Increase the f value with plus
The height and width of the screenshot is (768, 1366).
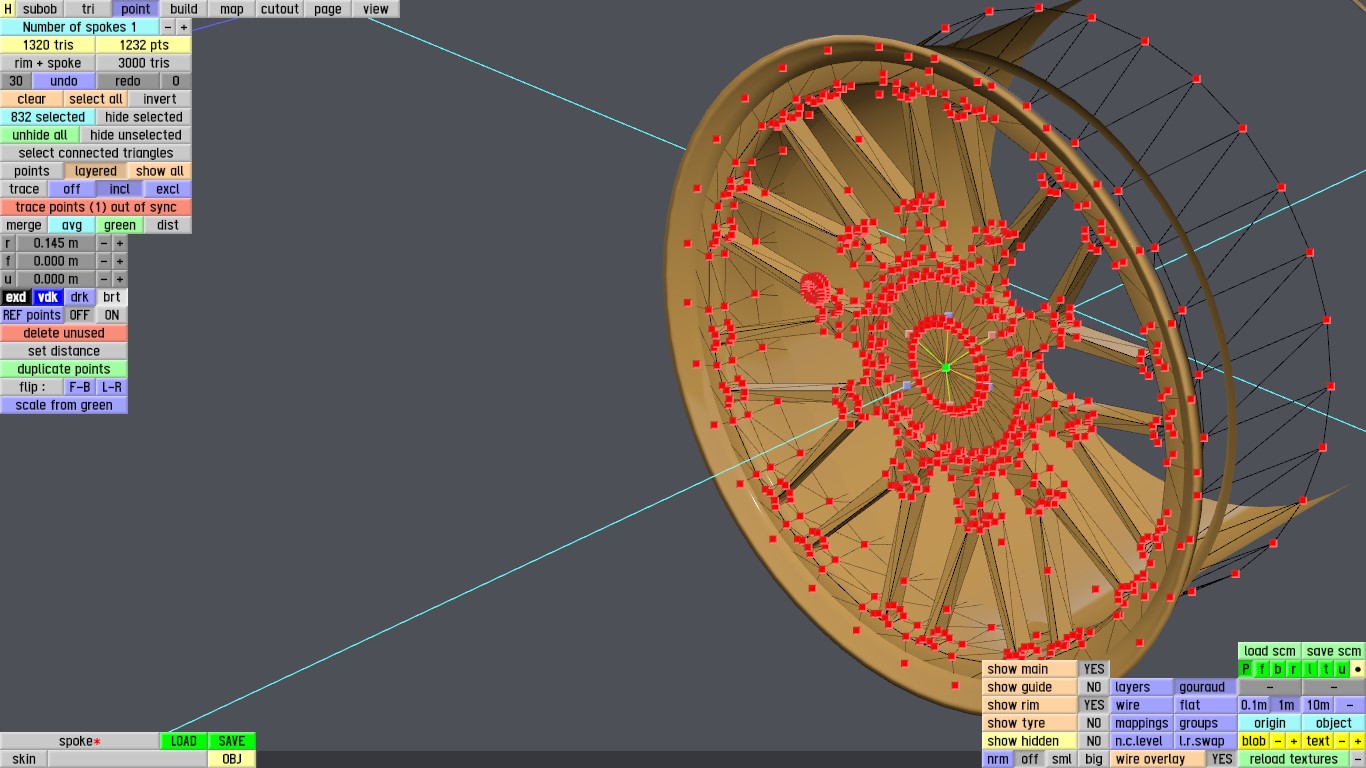click(x=120, y=261)
